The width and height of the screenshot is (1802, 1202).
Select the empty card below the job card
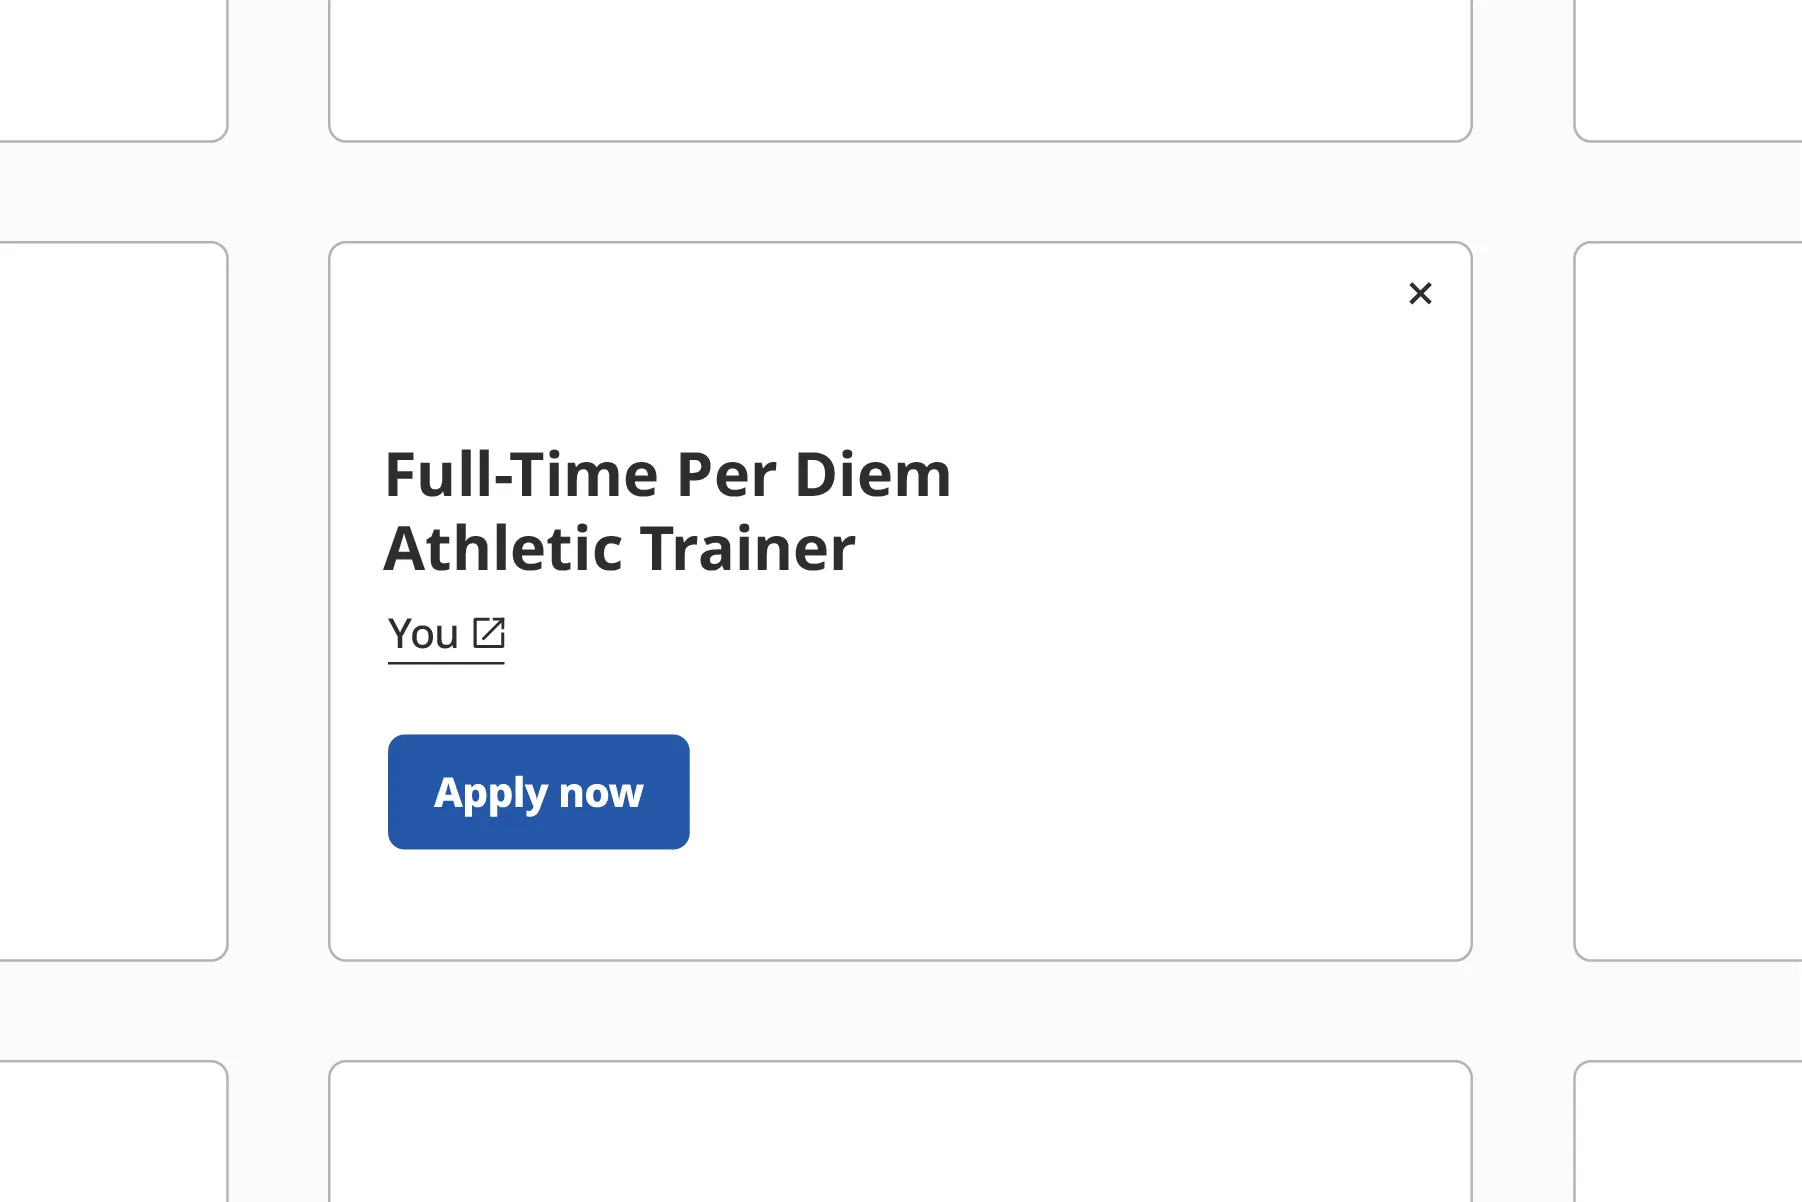coord(900,1131)
